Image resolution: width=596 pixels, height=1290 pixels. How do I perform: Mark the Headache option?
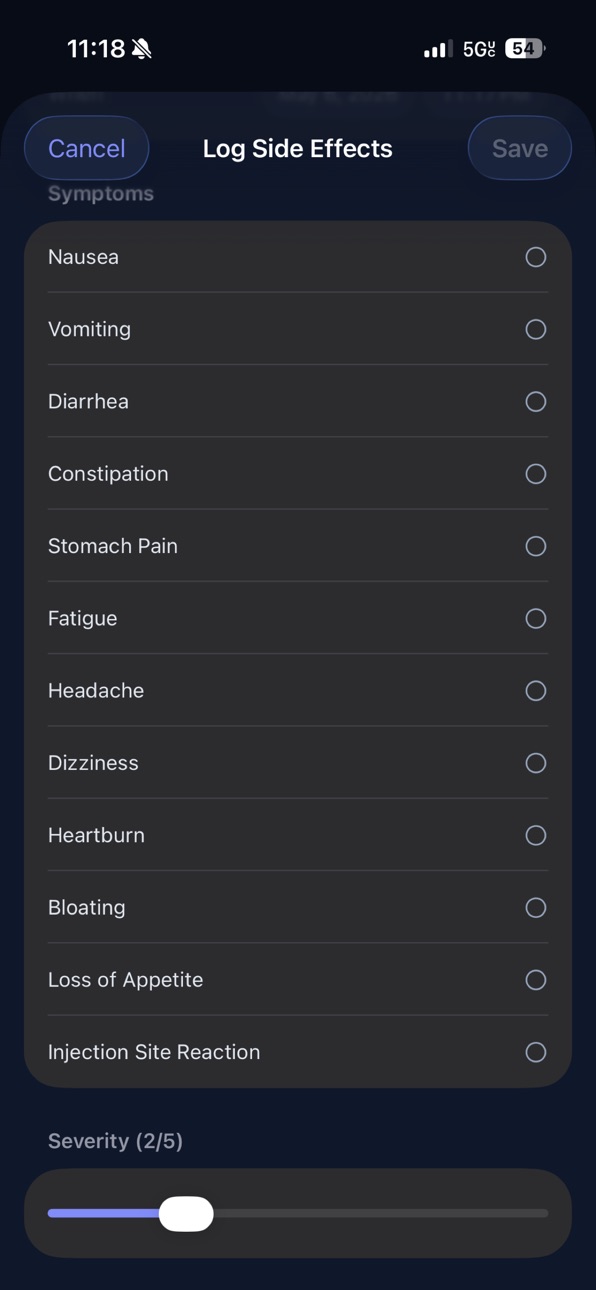tap(536, 690)
